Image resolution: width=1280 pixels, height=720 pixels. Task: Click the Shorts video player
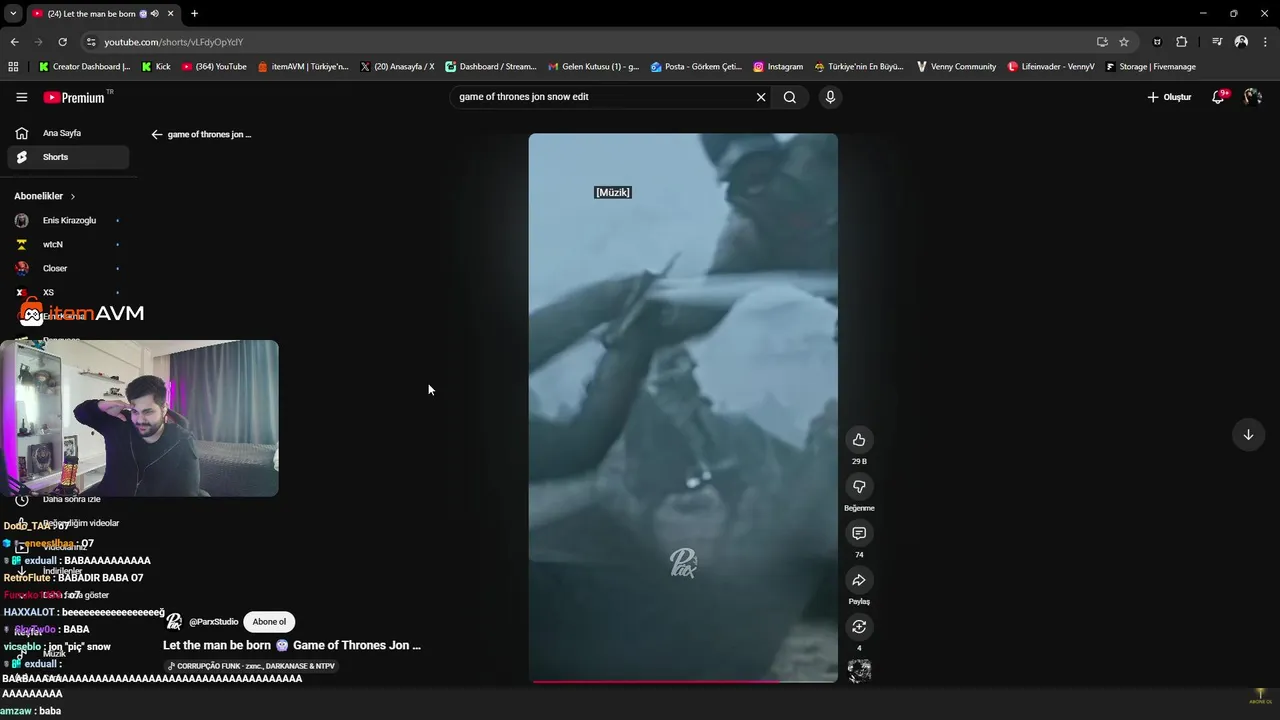pyautogui.click(x=683, y=408)
